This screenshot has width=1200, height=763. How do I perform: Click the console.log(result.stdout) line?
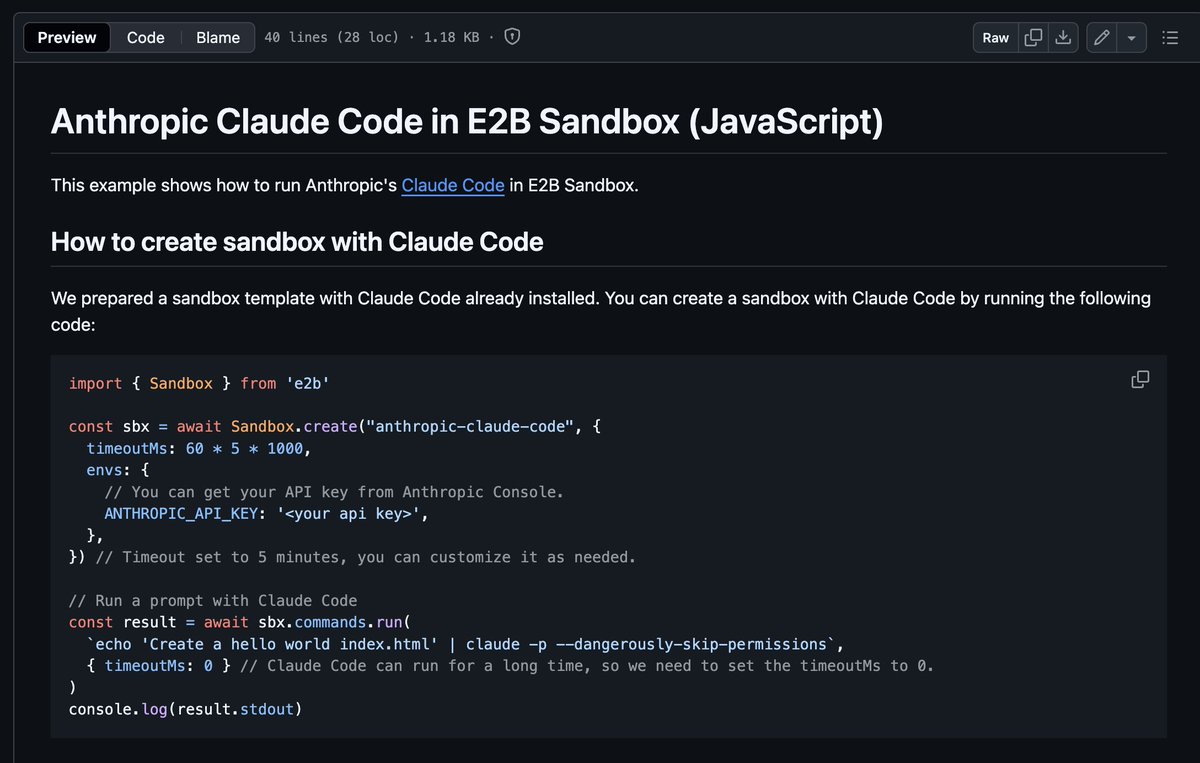coord(185,709)
